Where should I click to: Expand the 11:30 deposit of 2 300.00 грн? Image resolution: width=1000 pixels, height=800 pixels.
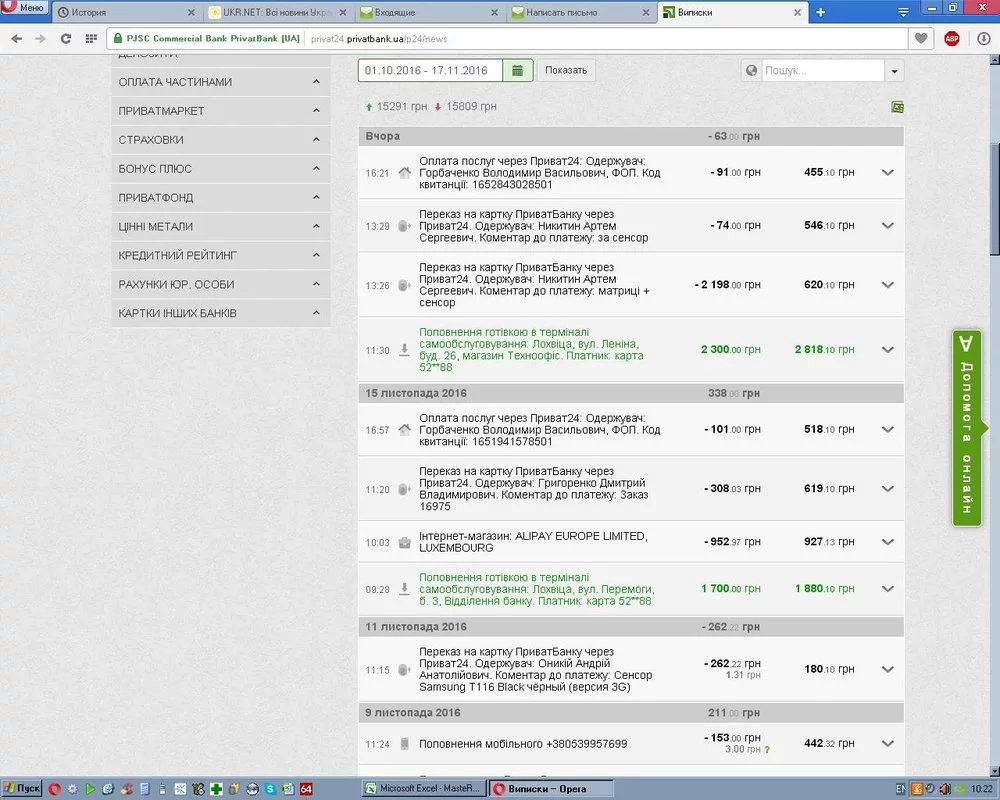(x=888, y=350)
